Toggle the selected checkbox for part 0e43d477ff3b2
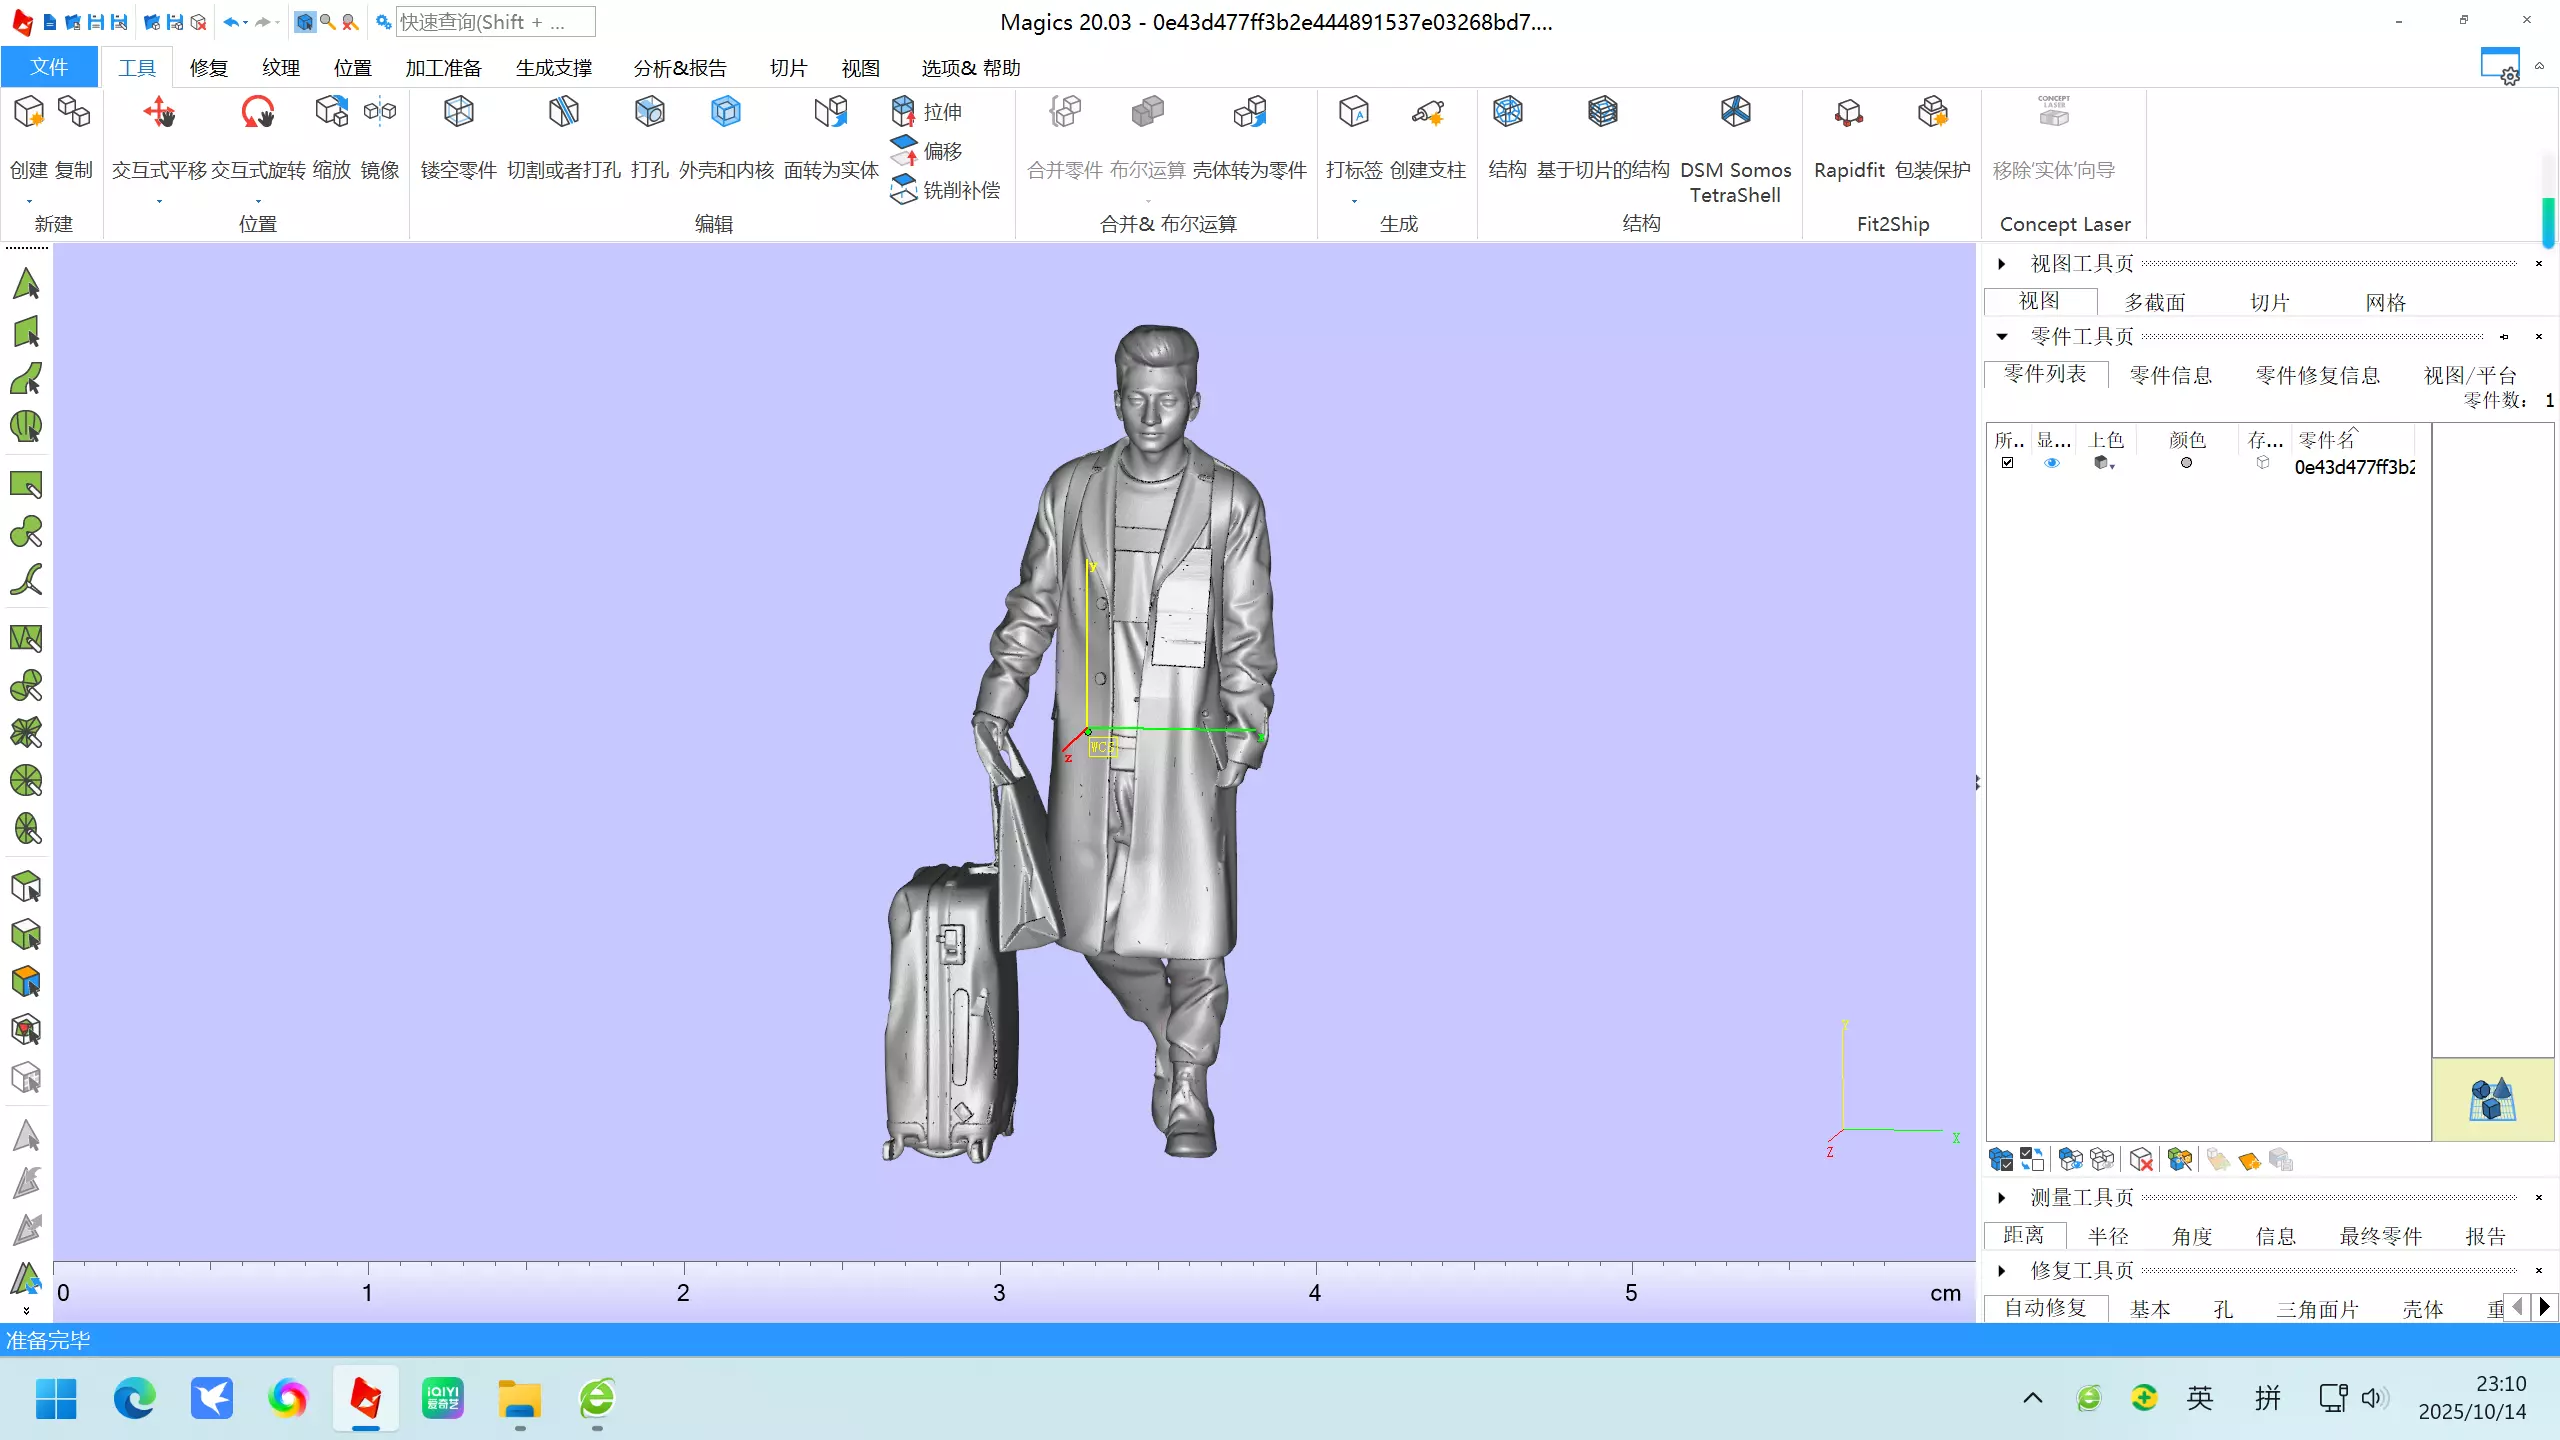2560x1440 pixels. (x=2007, y=463)
